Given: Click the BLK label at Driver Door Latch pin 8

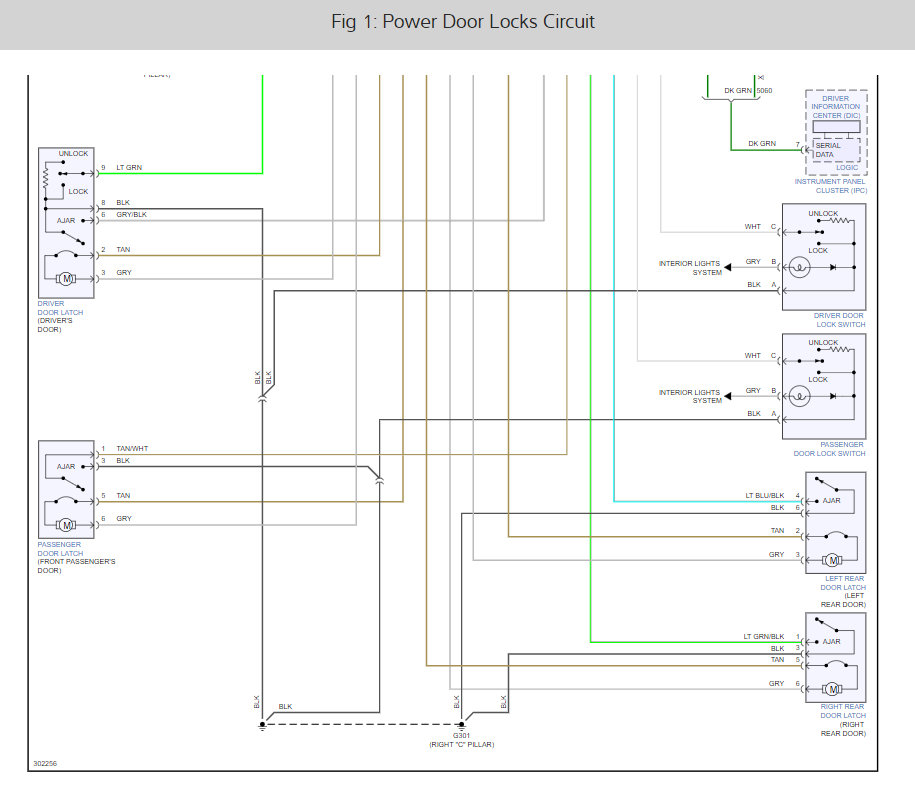Looking at the screenshot, I should click(x=123, y=202).
